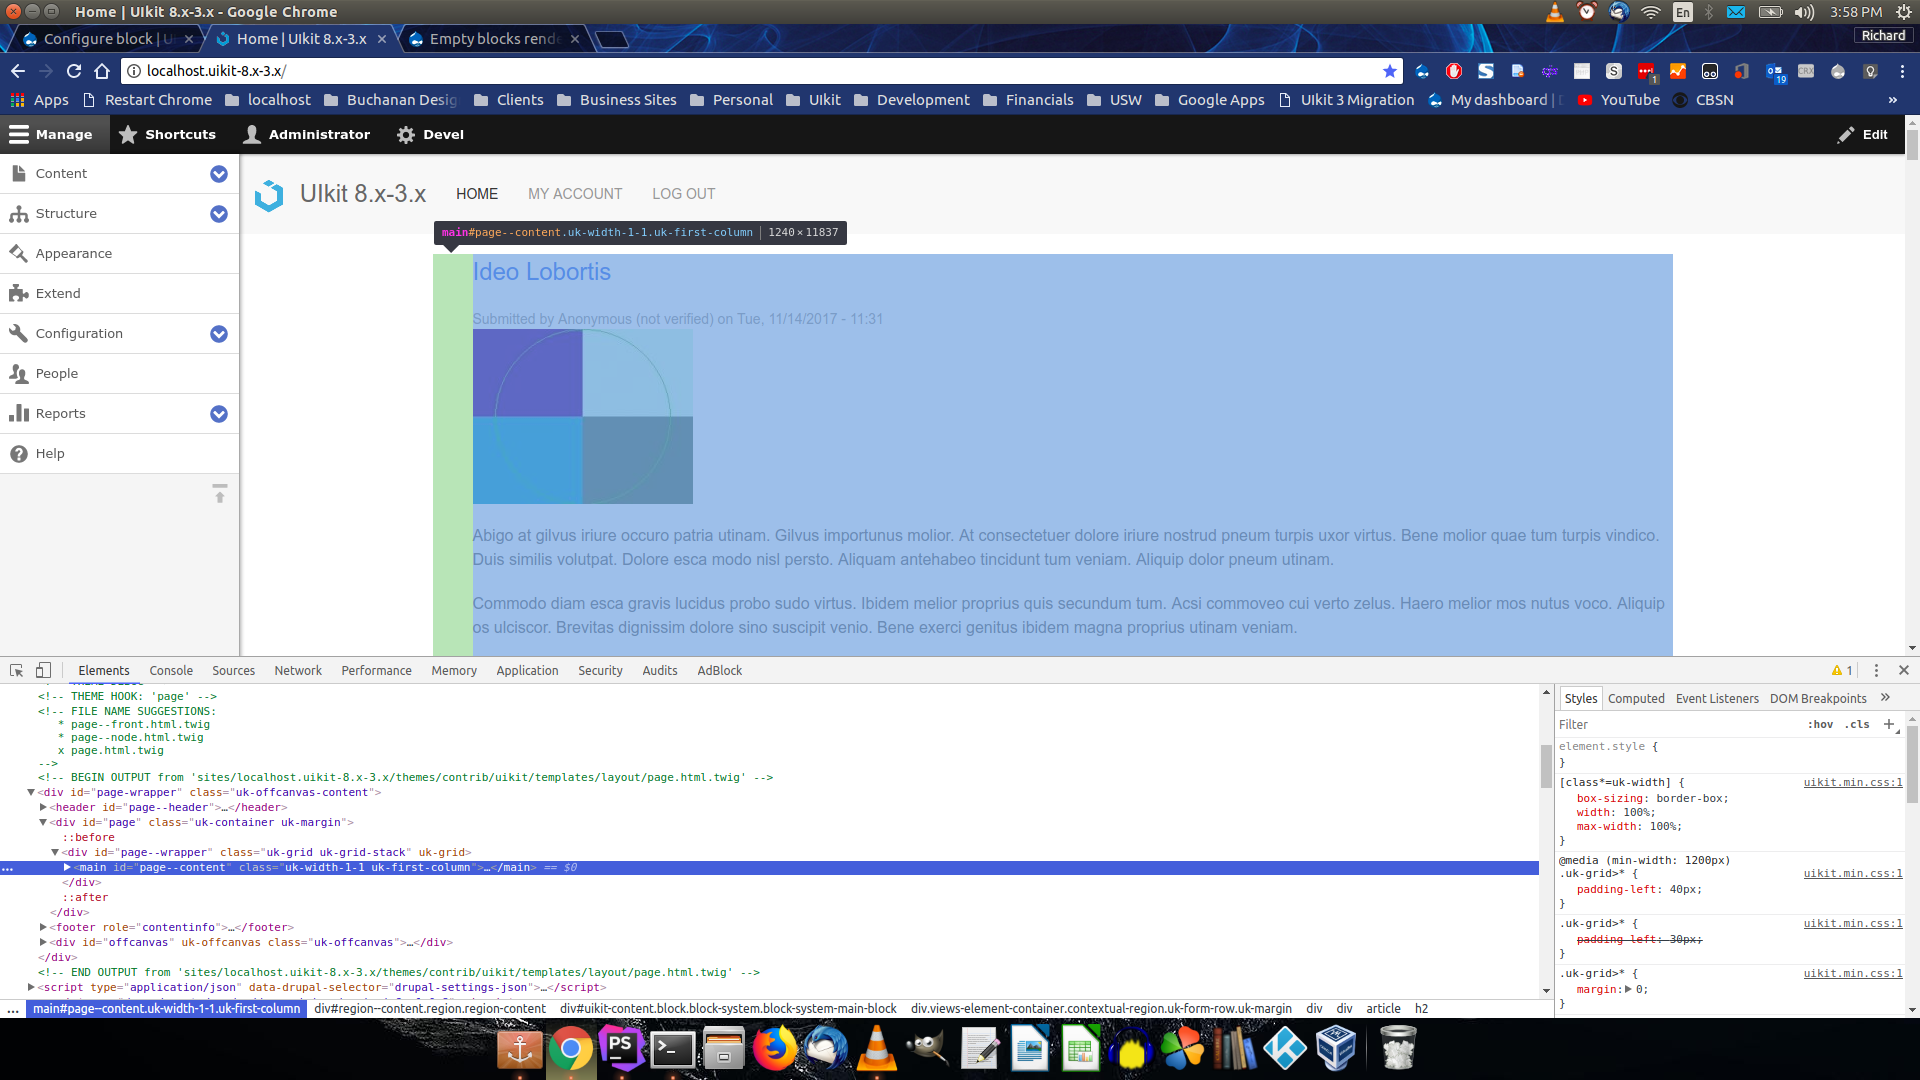Select element inspector tool in DevTools

pyautogui.click(x=16, y=670)
